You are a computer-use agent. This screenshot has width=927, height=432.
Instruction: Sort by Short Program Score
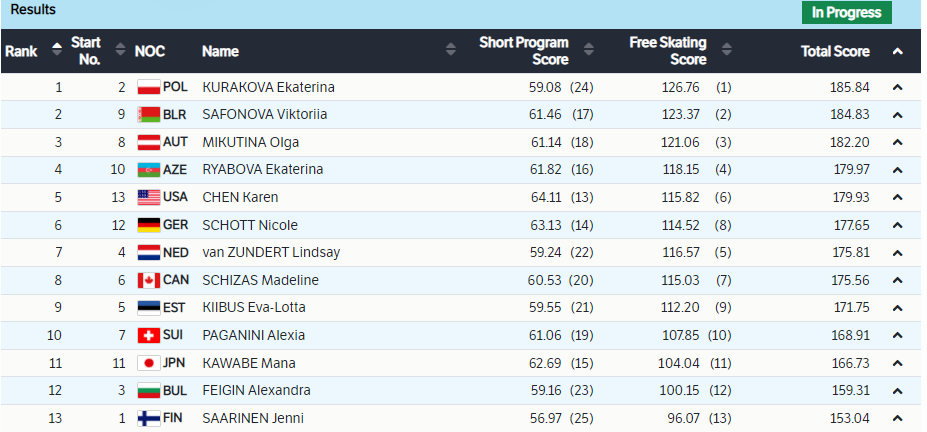click(x=588, y=51)
